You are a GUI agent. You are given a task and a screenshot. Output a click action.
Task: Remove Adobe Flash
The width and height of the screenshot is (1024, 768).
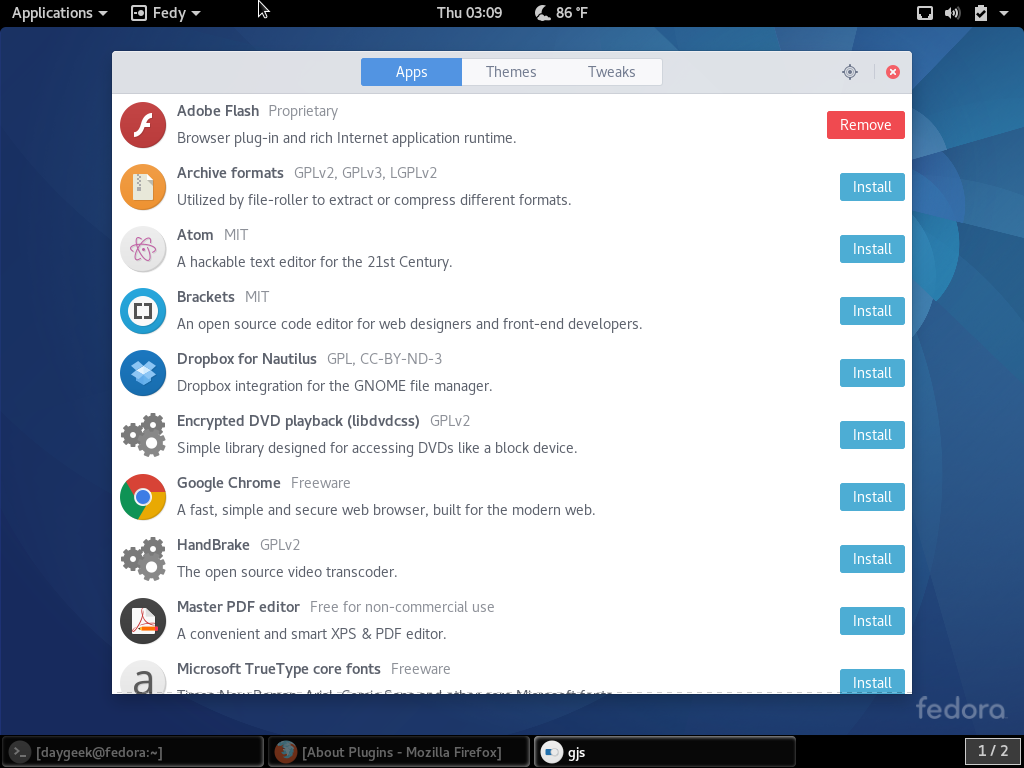(865, 125)
